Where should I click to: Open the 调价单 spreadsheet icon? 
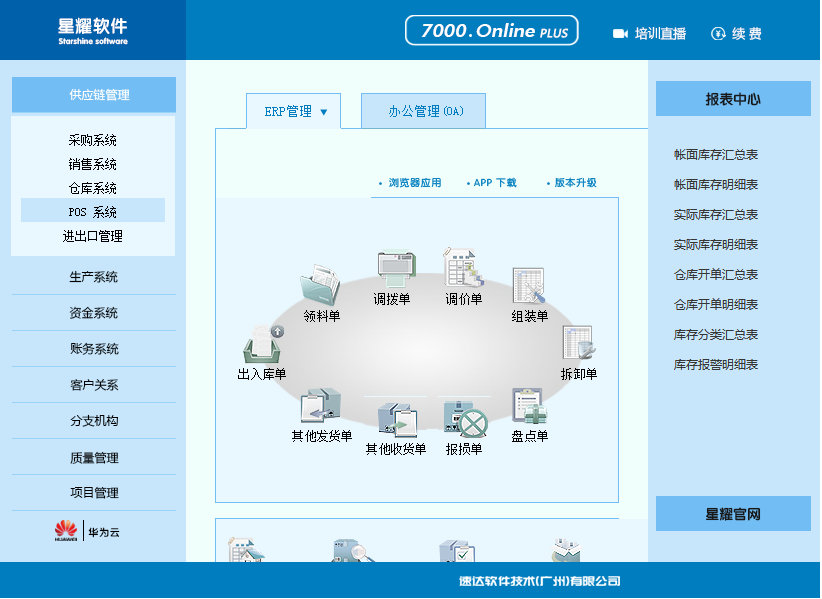(x=463, y=267)
